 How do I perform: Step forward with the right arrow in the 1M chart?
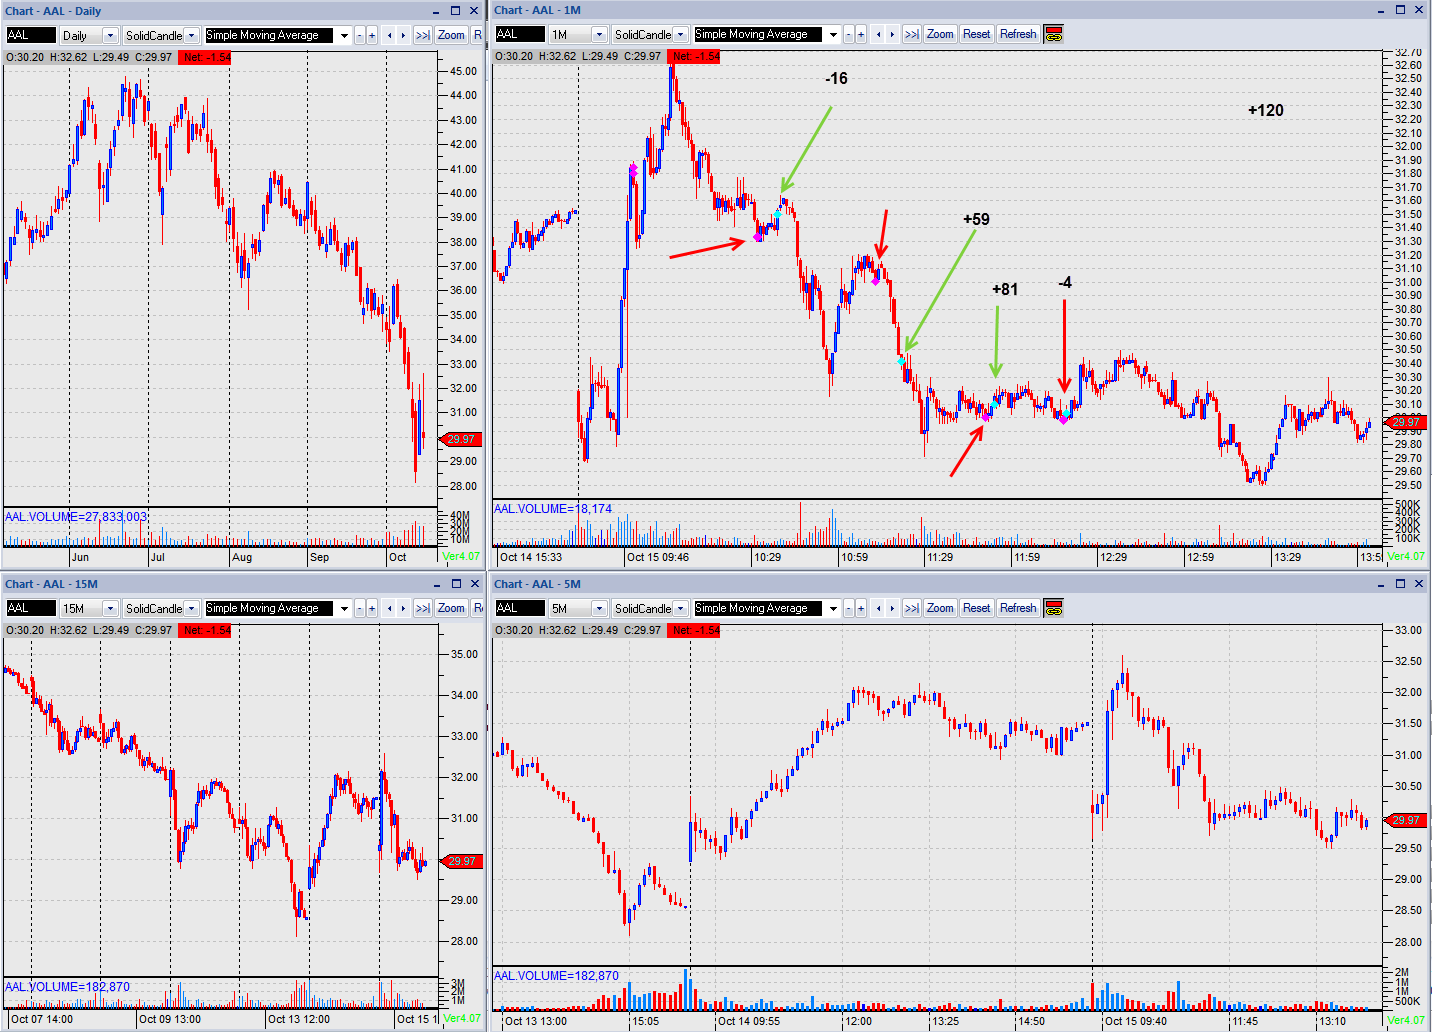coord(893,34)
